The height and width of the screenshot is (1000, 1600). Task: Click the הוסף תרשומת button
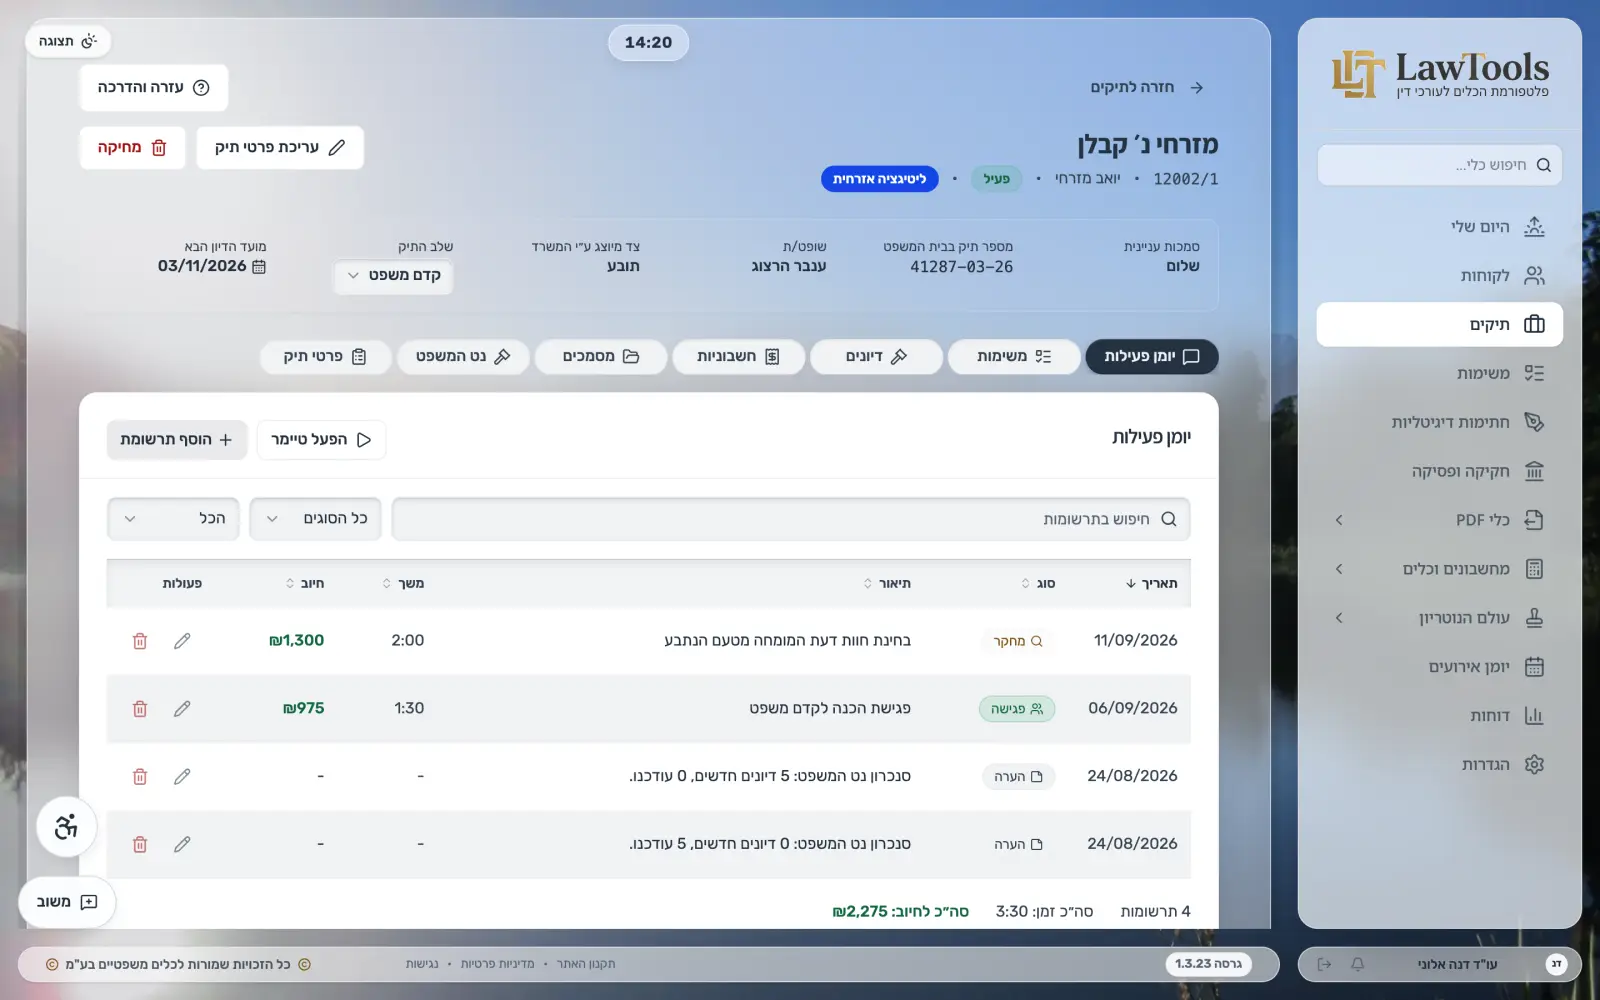pyautogui.click(x=177, y=440)
